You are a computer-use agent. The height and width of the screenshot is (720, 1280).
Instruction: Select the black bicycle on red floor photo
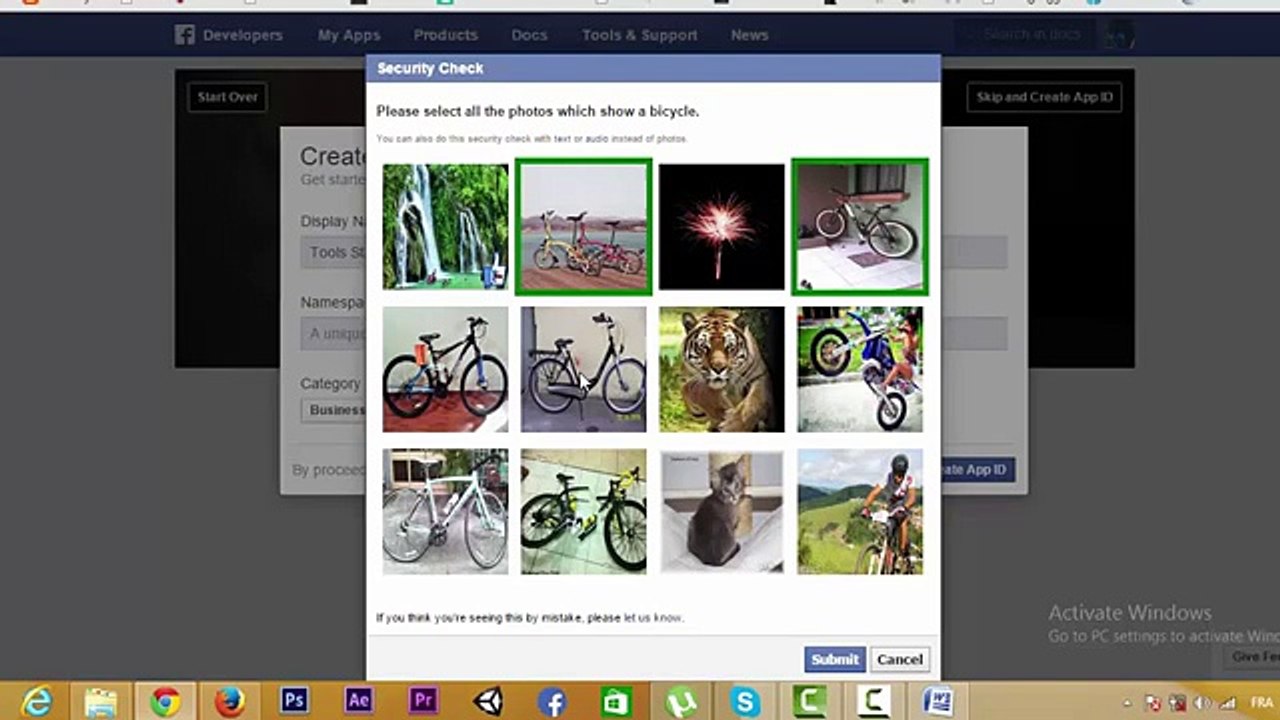445,369
